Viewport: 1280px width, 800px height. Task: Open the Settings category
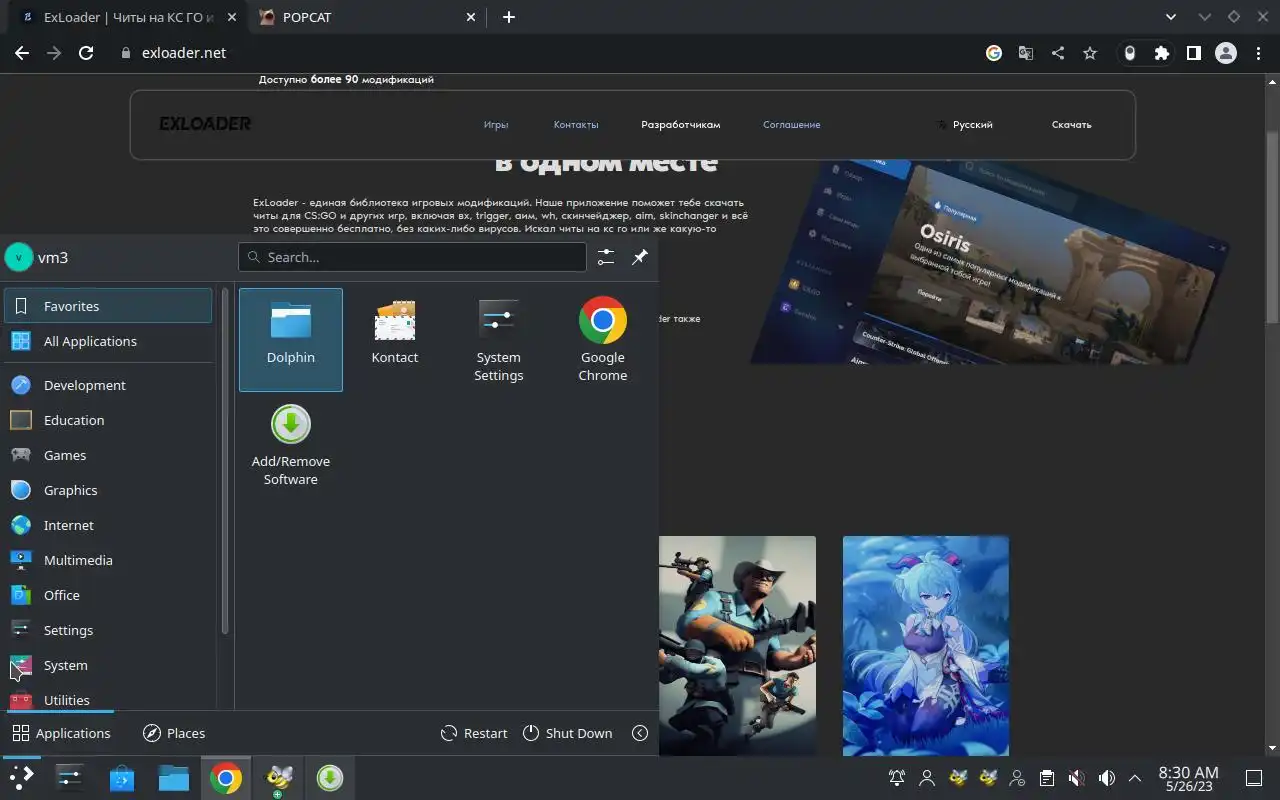tap(108, 630)
